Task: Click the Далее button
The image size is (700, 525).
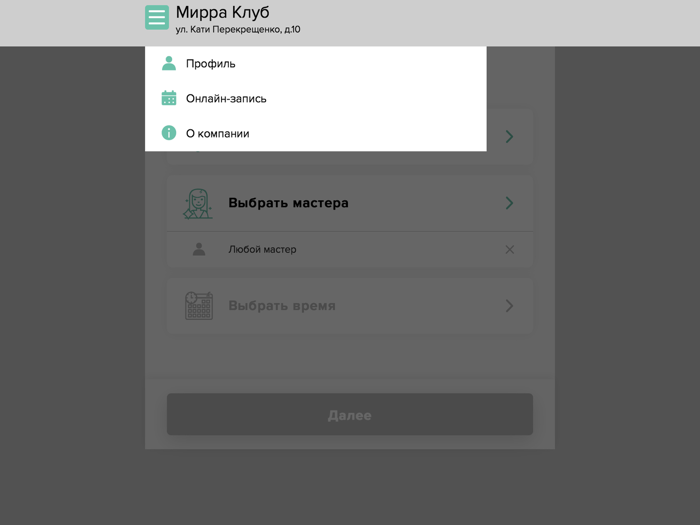Action: (x=350, y=414)
